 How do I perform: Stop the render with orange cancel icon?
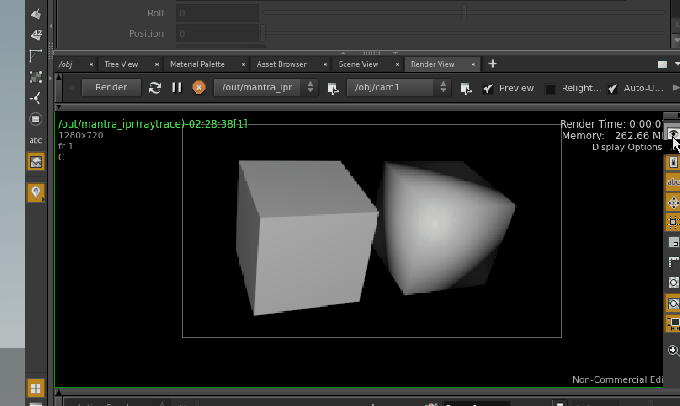click(x=198, y=88)
